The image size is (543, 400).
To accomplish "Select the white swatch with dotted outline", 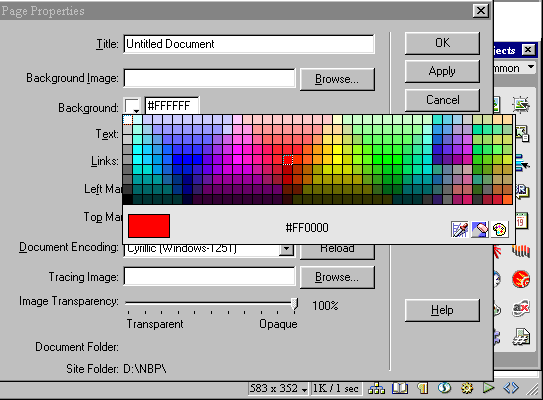I will tap(128, 120).
